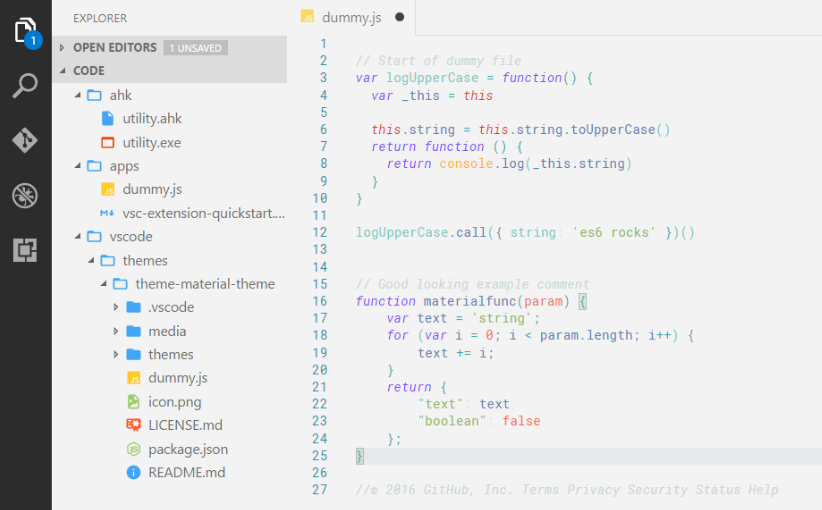The image size is (822, 510).
Task: Click the 1 UNSAVED badge
Action: pyautogui.click(x=196, y=48)
